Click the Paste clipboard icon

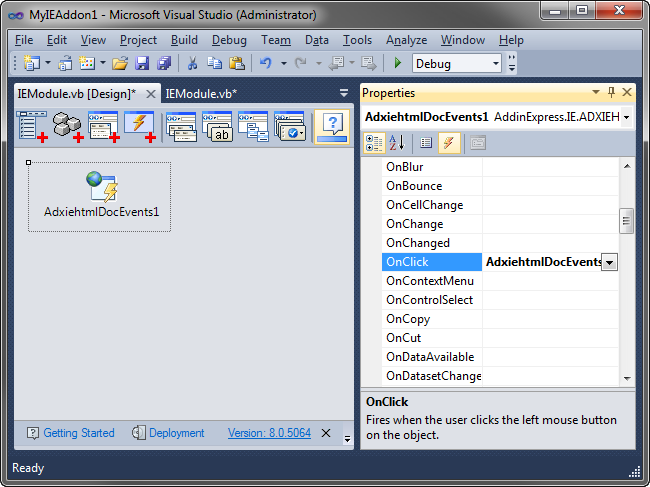click(237, 63)
